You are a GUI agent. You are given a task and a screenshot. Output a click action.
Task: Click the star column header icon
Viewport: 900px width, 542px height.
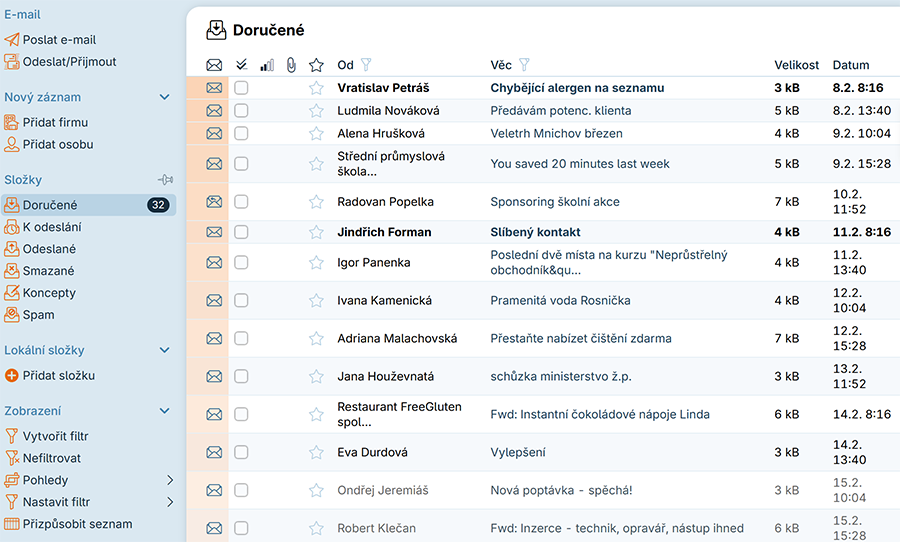click(x=316, y=65)
